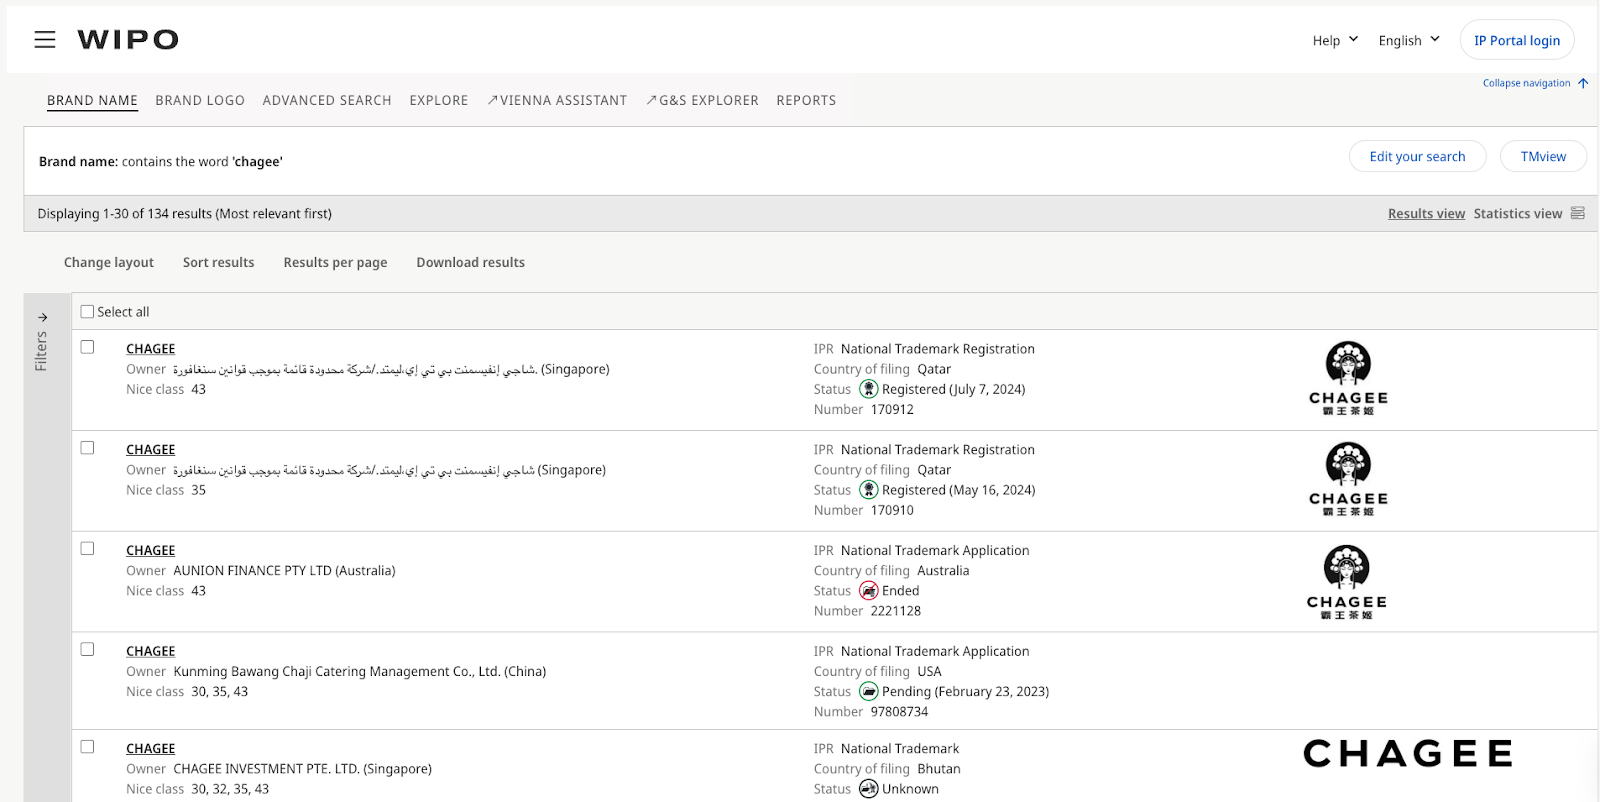Open the hamburger main menu
Image resolution: width=1600 pixels, height=802 pixels.
tap(45, 39)
